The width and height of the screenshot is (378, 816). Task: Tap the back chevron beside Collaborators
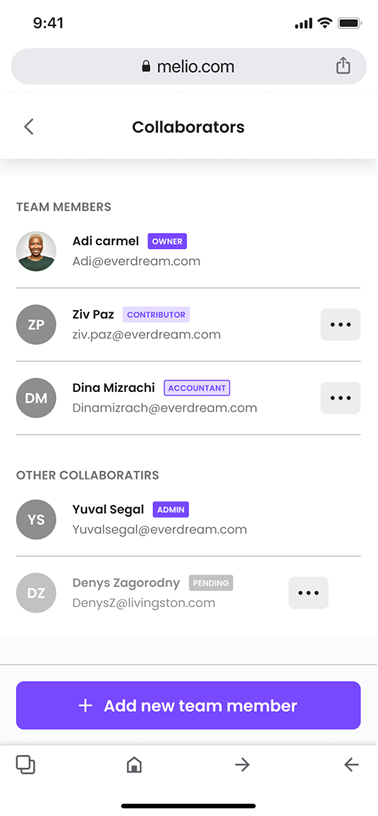tap(29, 127)
